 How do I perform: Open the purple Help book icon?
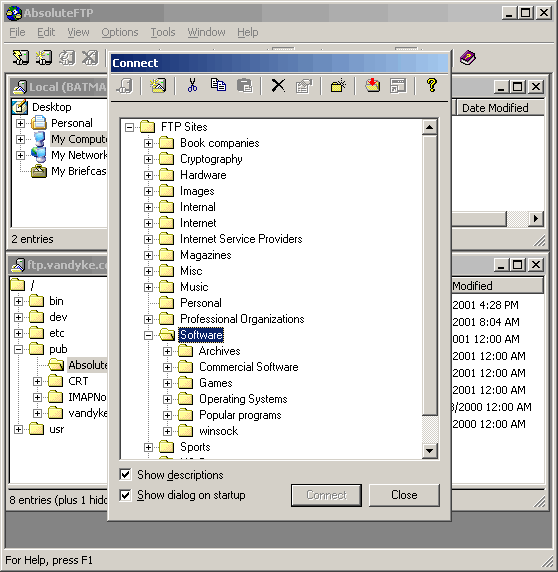pos(468,58)
